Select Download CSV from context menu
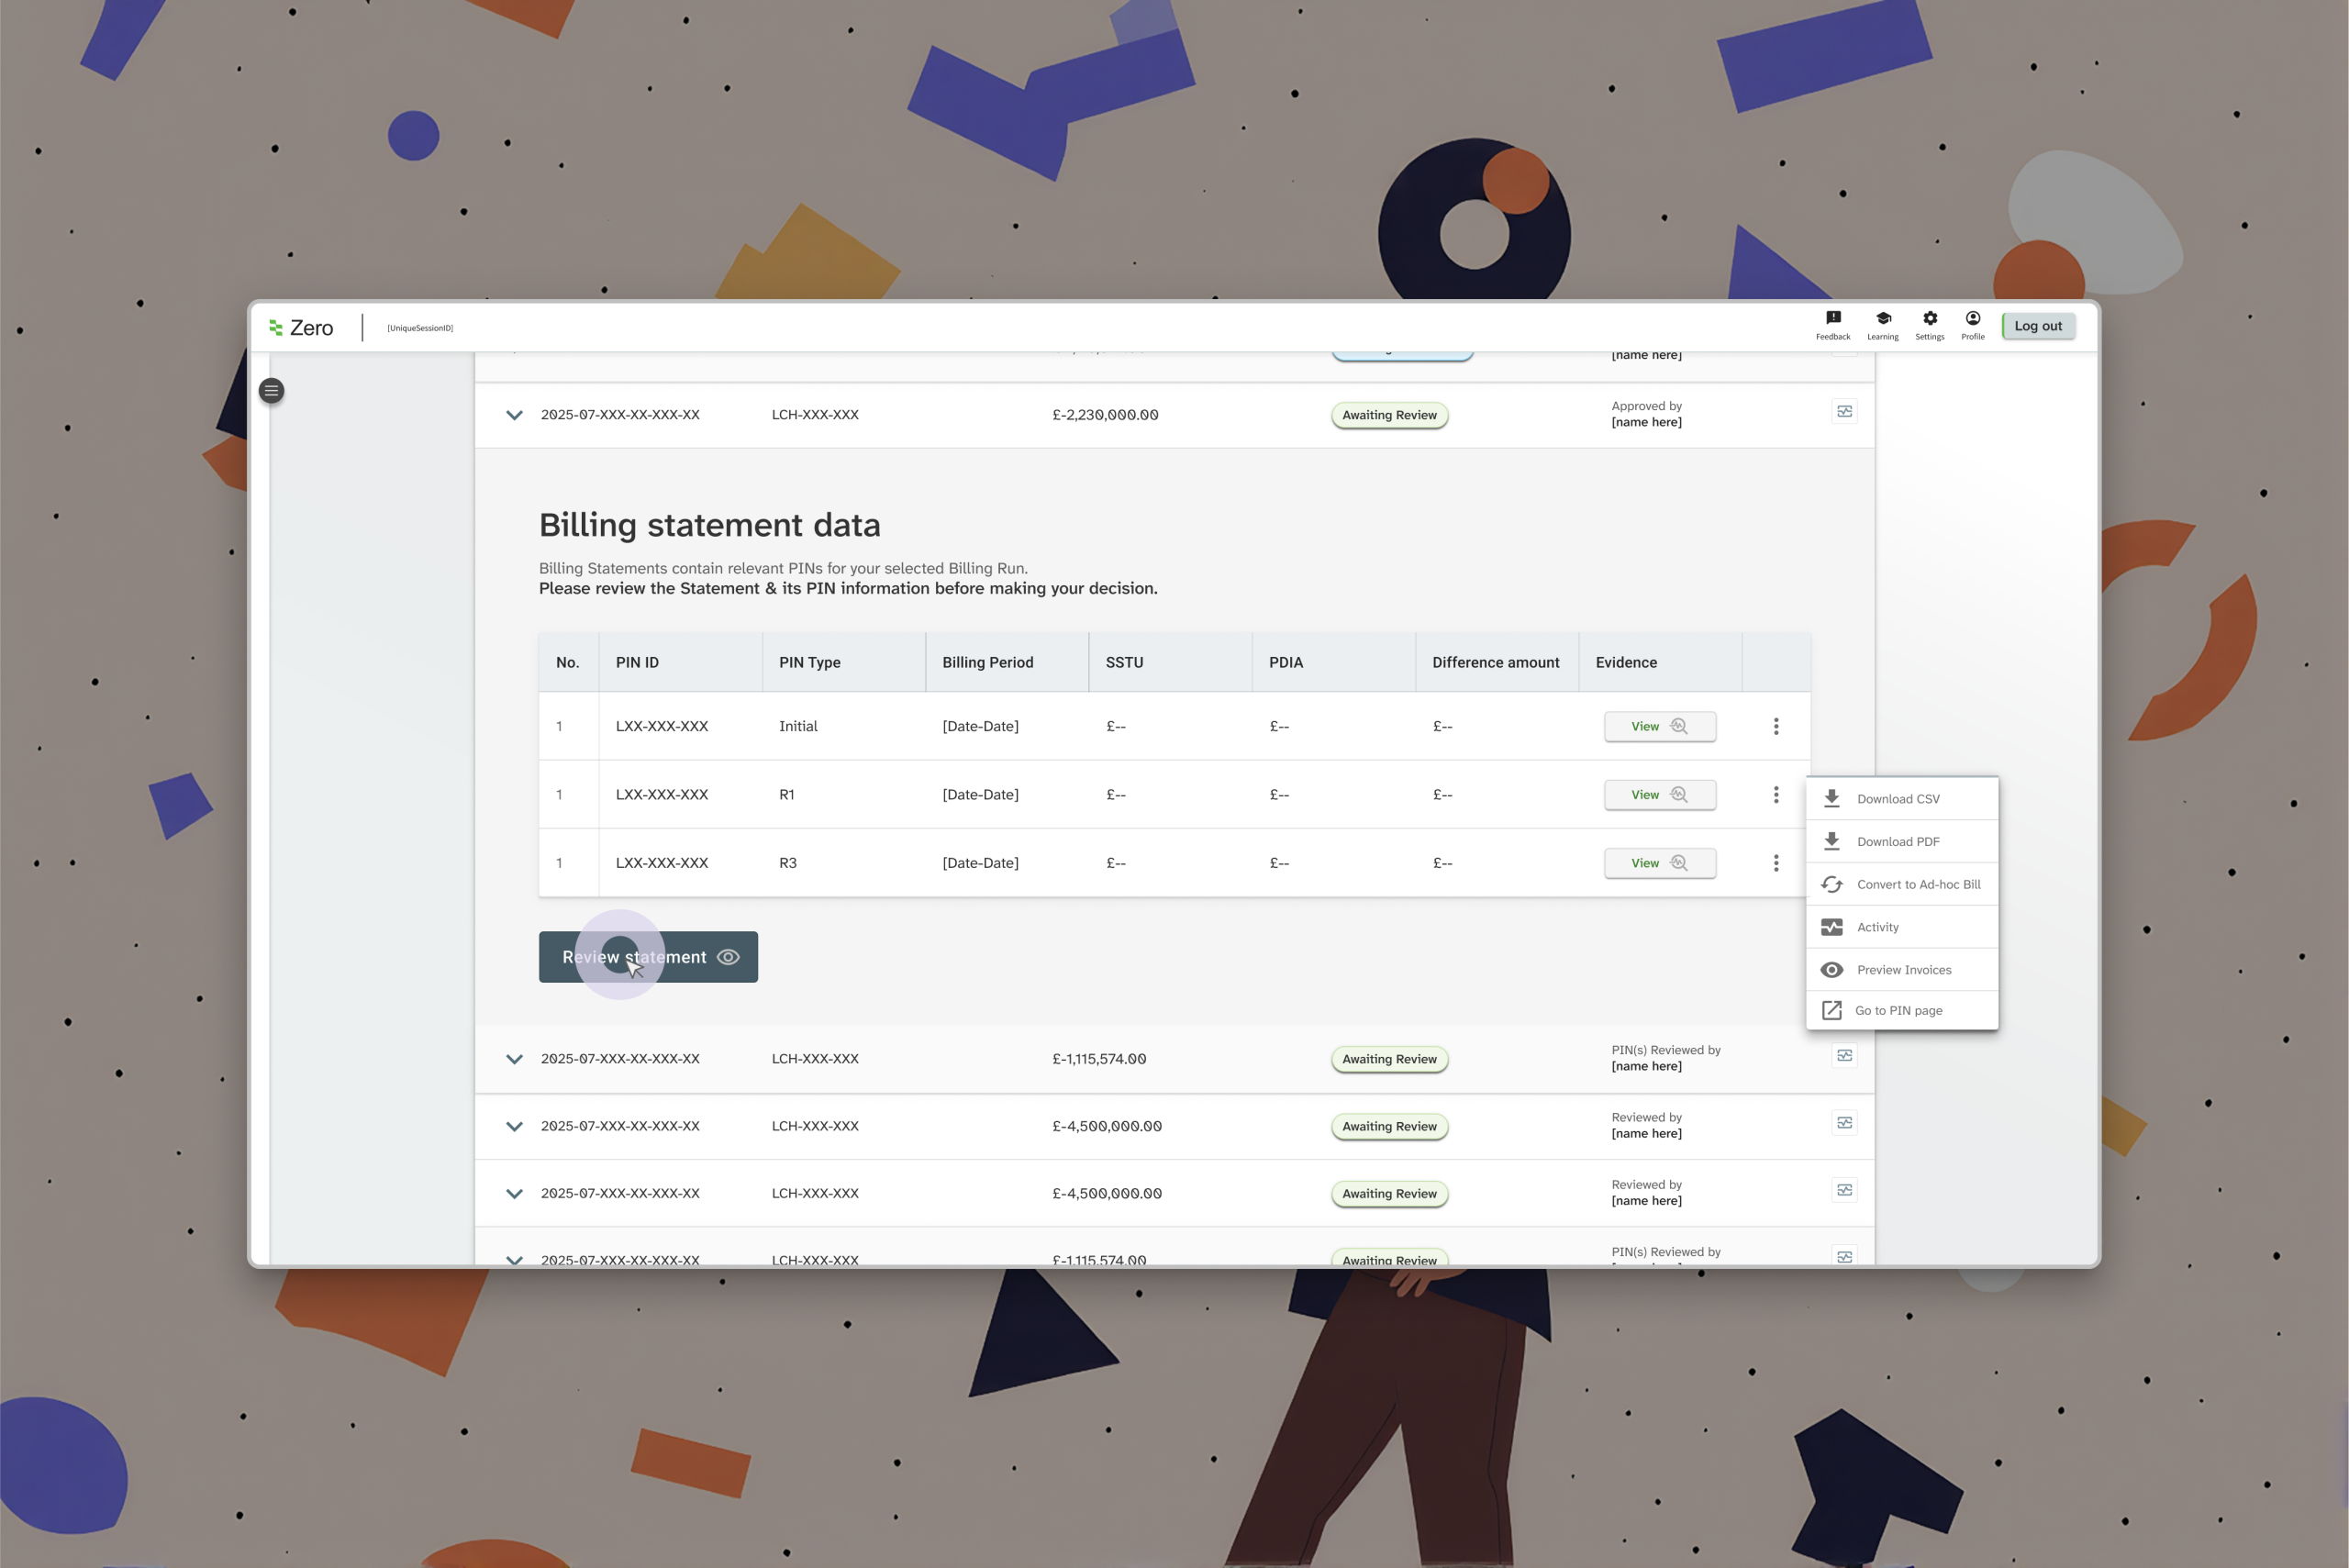This screenshot has height=1568, width=2349. click(1897, 799)
